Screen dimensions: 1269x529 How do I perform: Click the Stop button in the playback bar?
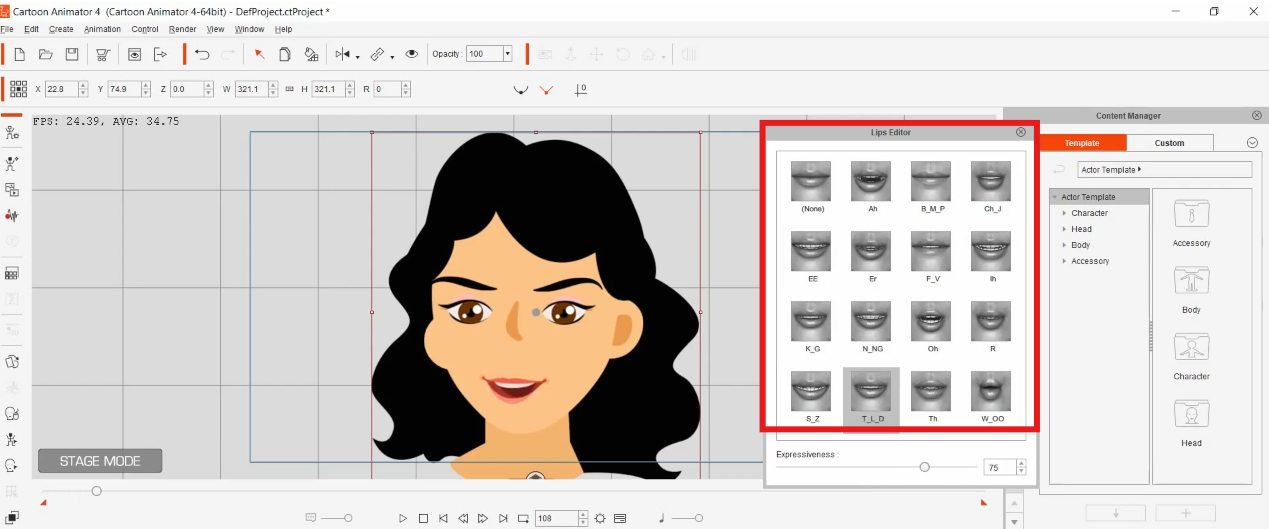pos(423,518)
